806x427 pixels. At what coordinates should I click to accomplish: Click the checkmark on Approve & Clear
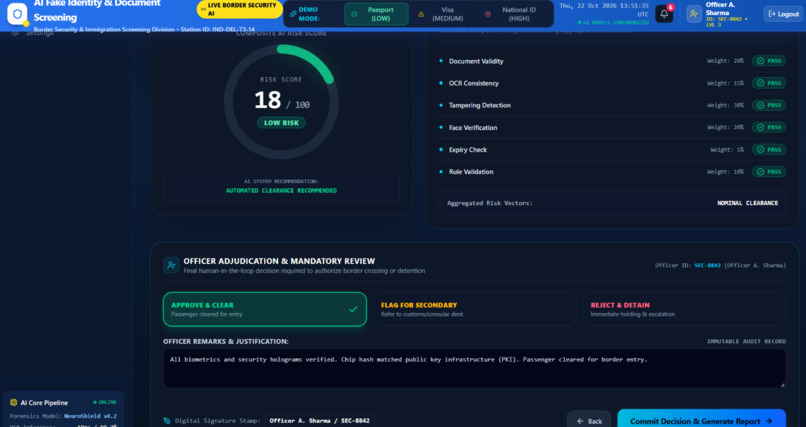[x=353, y=309]
